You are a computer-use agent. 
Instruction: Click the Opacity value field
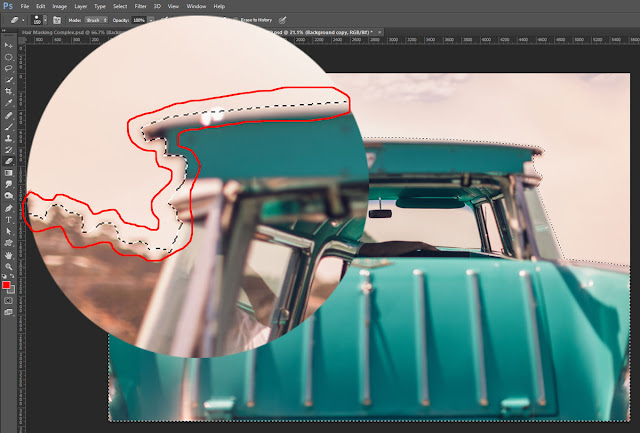(139, 20)
